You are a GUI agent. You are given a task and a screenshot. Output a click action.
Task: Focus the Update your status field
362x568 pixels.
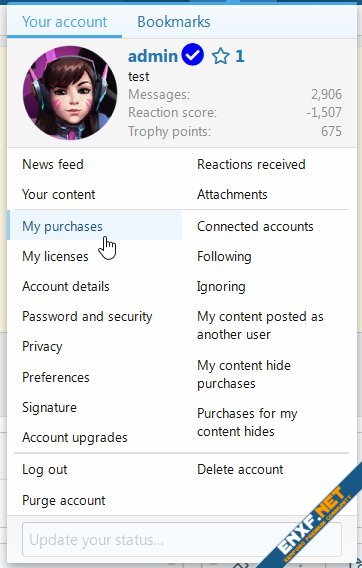tap(182, 539)
